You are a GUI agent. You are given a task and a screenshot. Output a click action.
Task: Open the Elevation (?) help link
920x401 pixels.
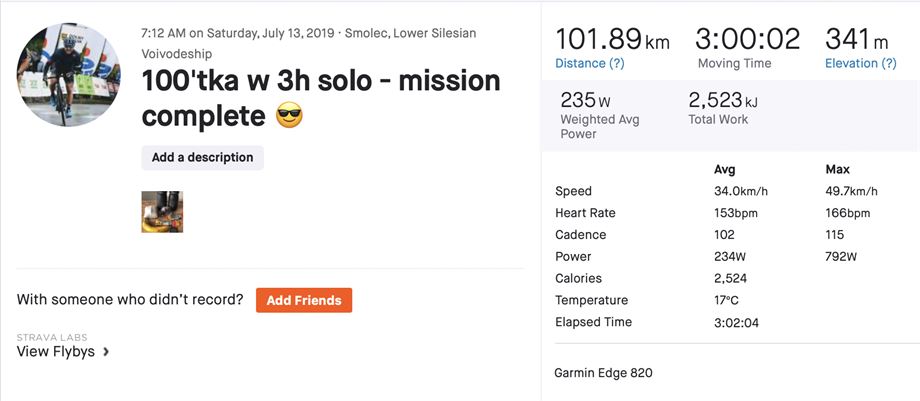[860, 64]
